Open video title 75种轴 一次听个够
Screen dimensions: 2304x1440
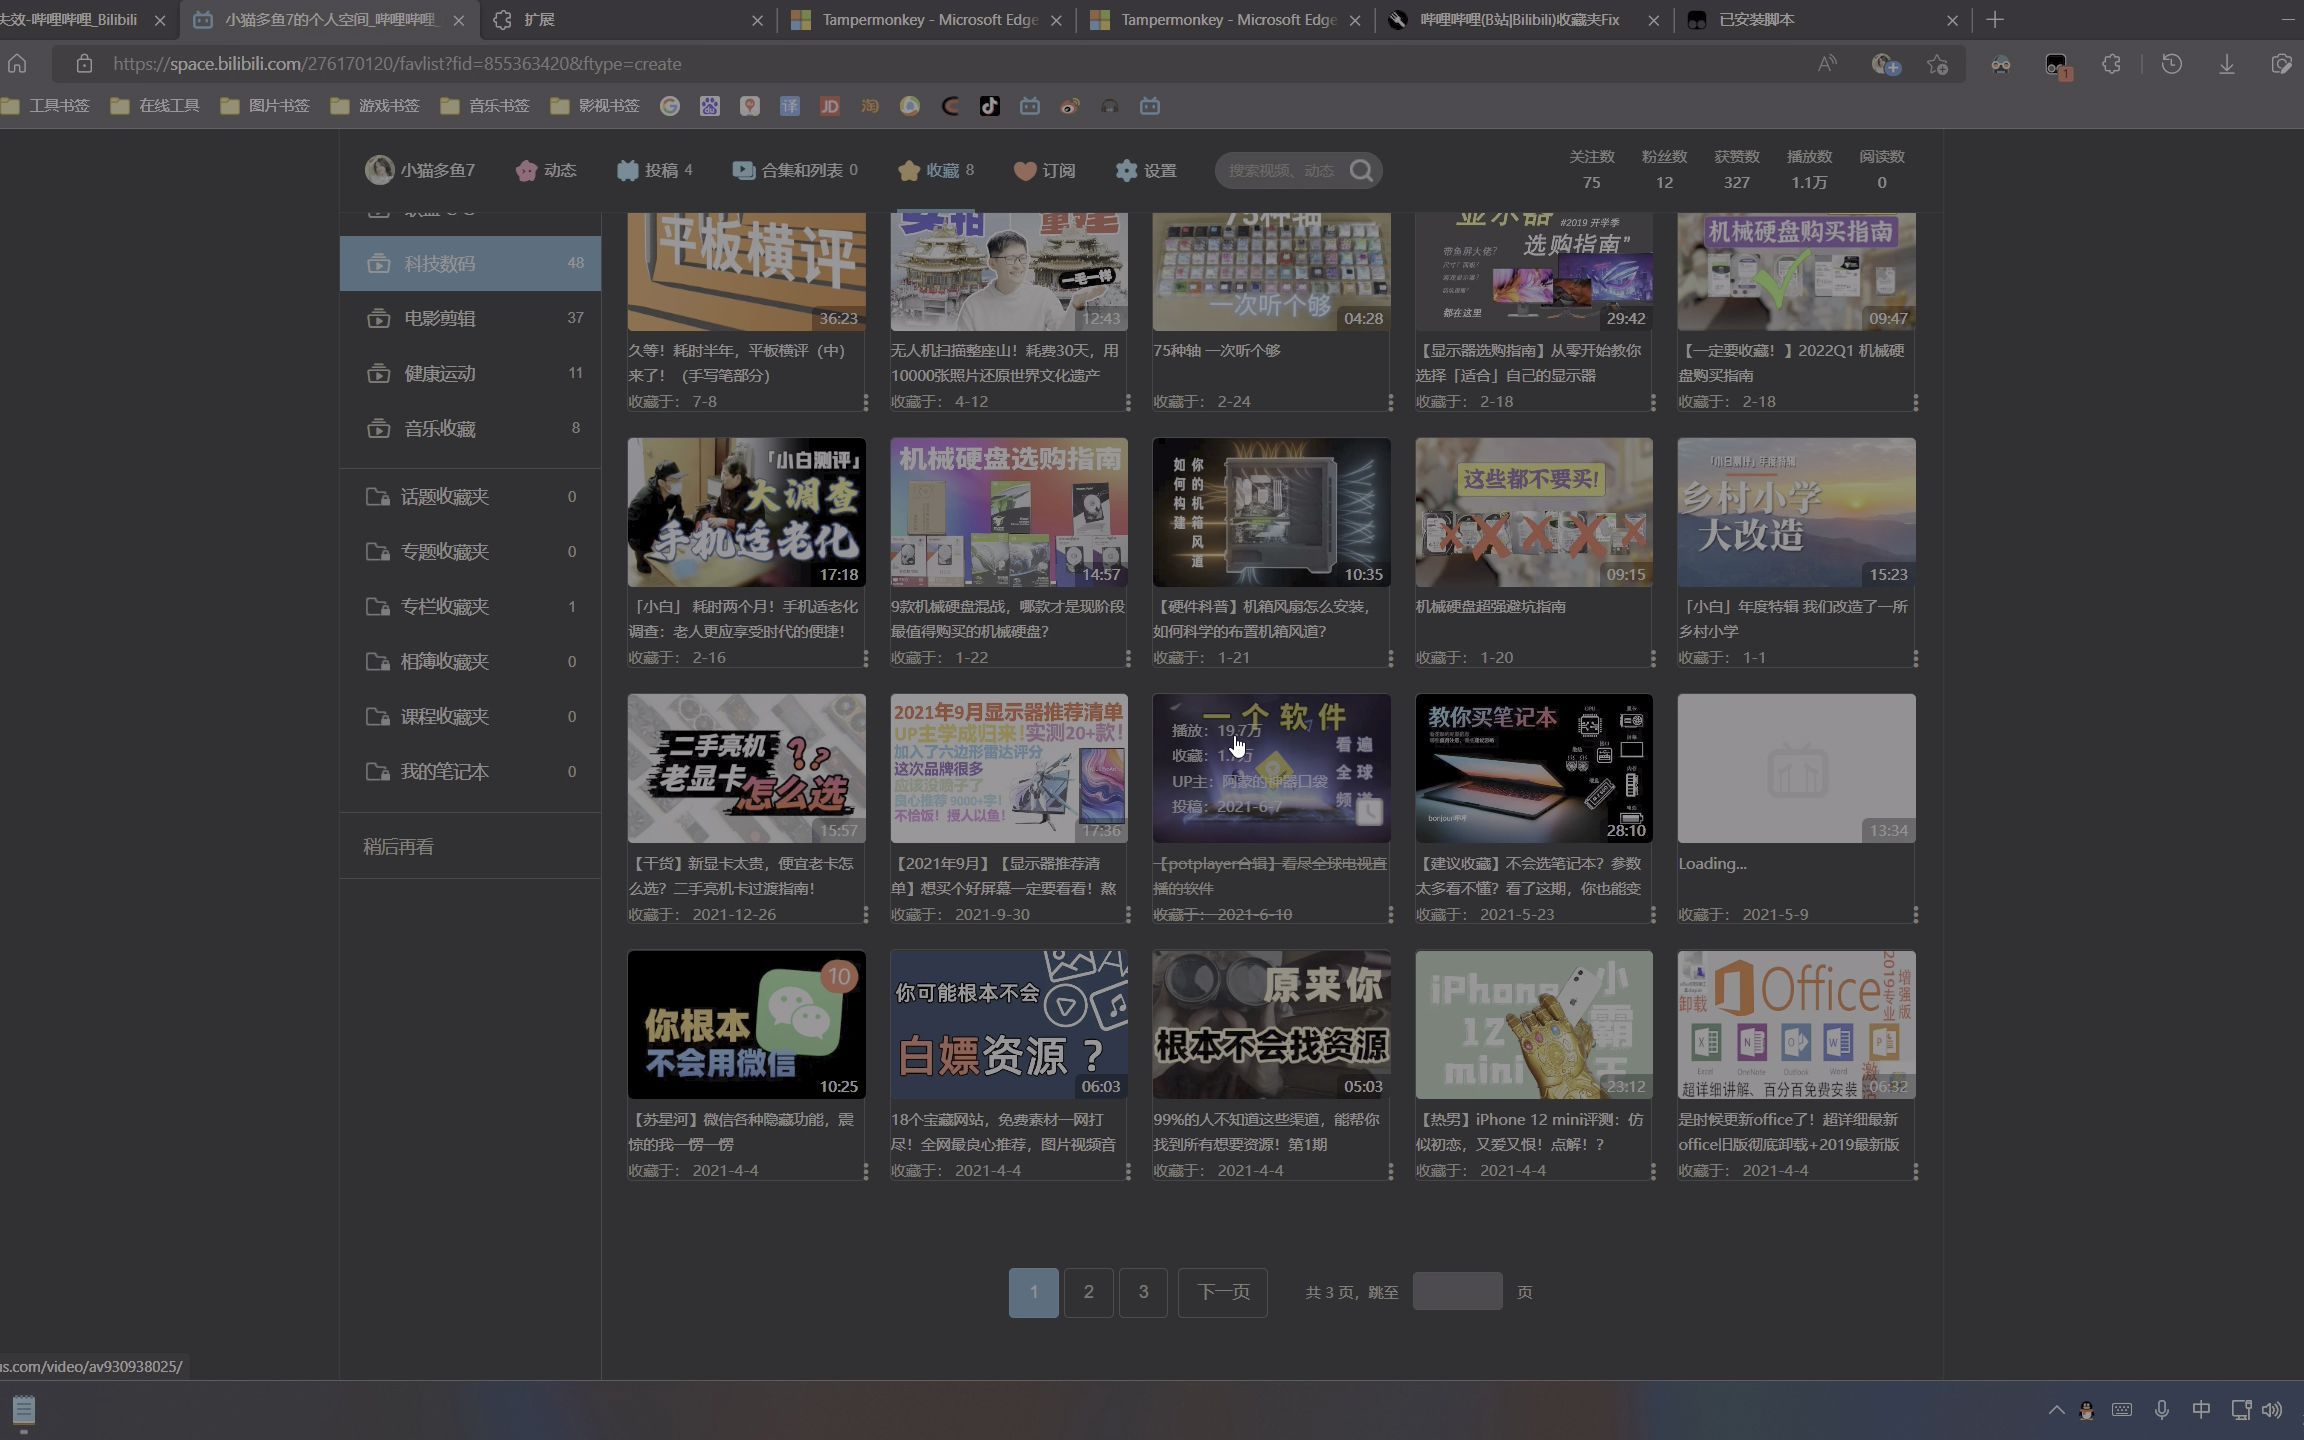pyautogui.click(x=1216, y=351)
